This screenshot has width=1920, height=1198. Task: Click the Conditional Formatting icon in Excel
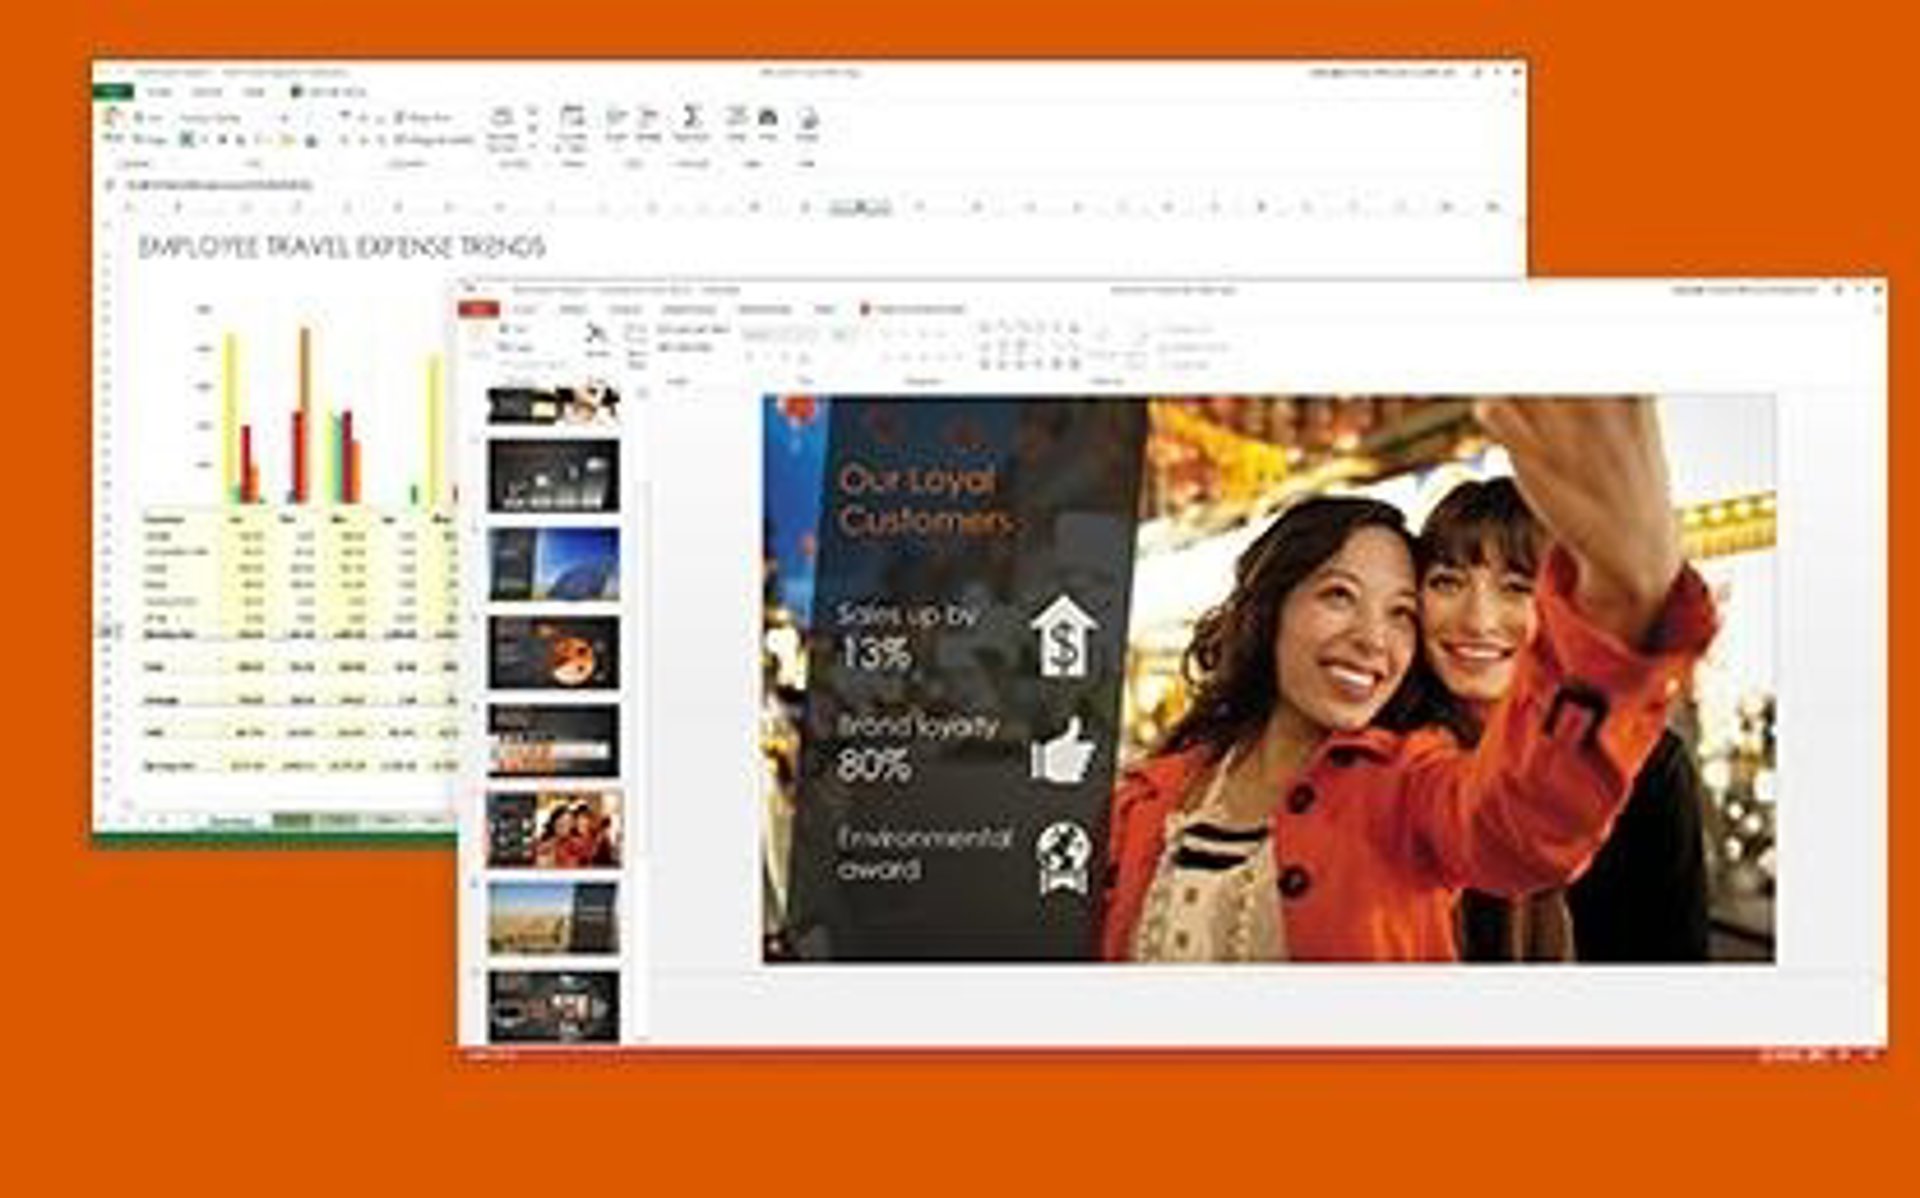[503, 118]
